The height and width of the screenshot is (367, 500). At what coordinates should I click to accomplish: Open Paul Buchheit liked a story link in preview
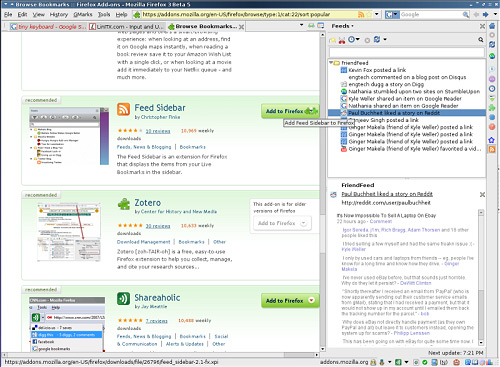(x=387, y=194)
